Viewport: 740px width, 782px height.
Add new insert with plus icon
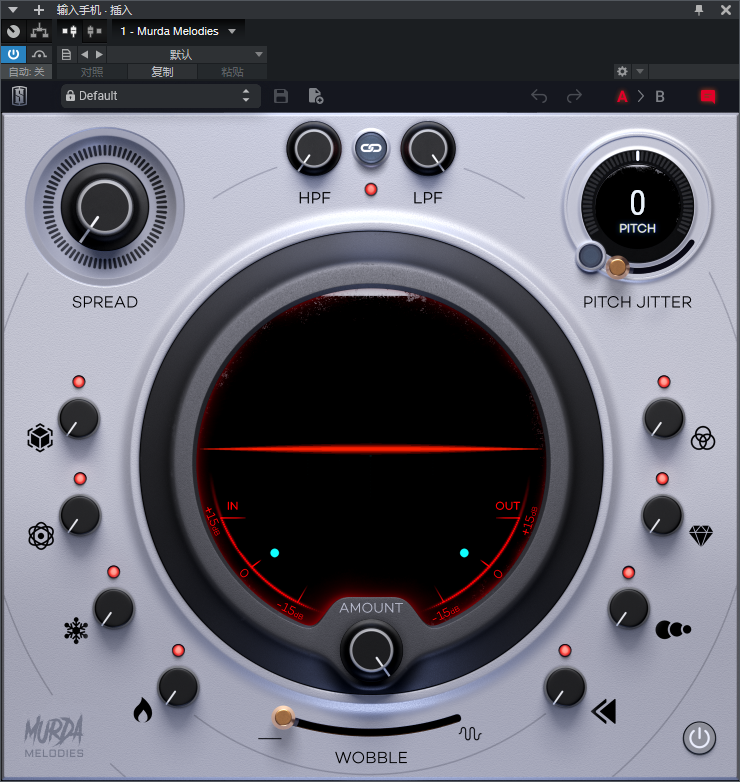click(39, 10)
